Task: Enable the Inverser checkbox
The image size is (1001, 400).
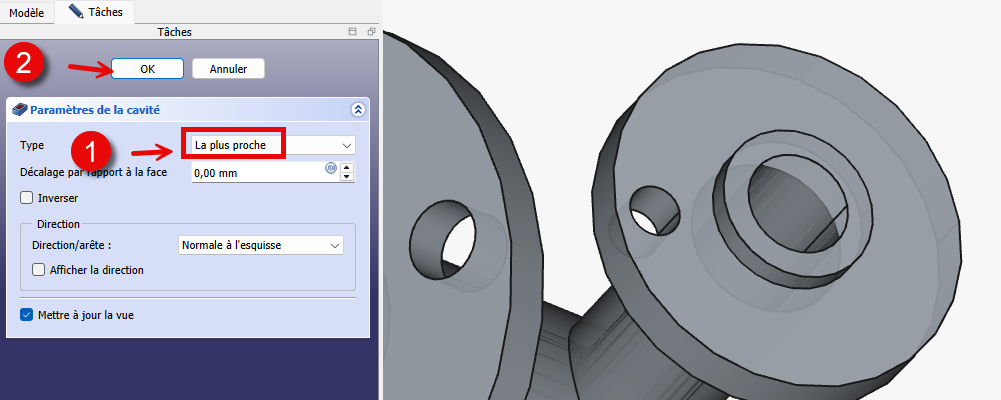Action: (26, 198)
